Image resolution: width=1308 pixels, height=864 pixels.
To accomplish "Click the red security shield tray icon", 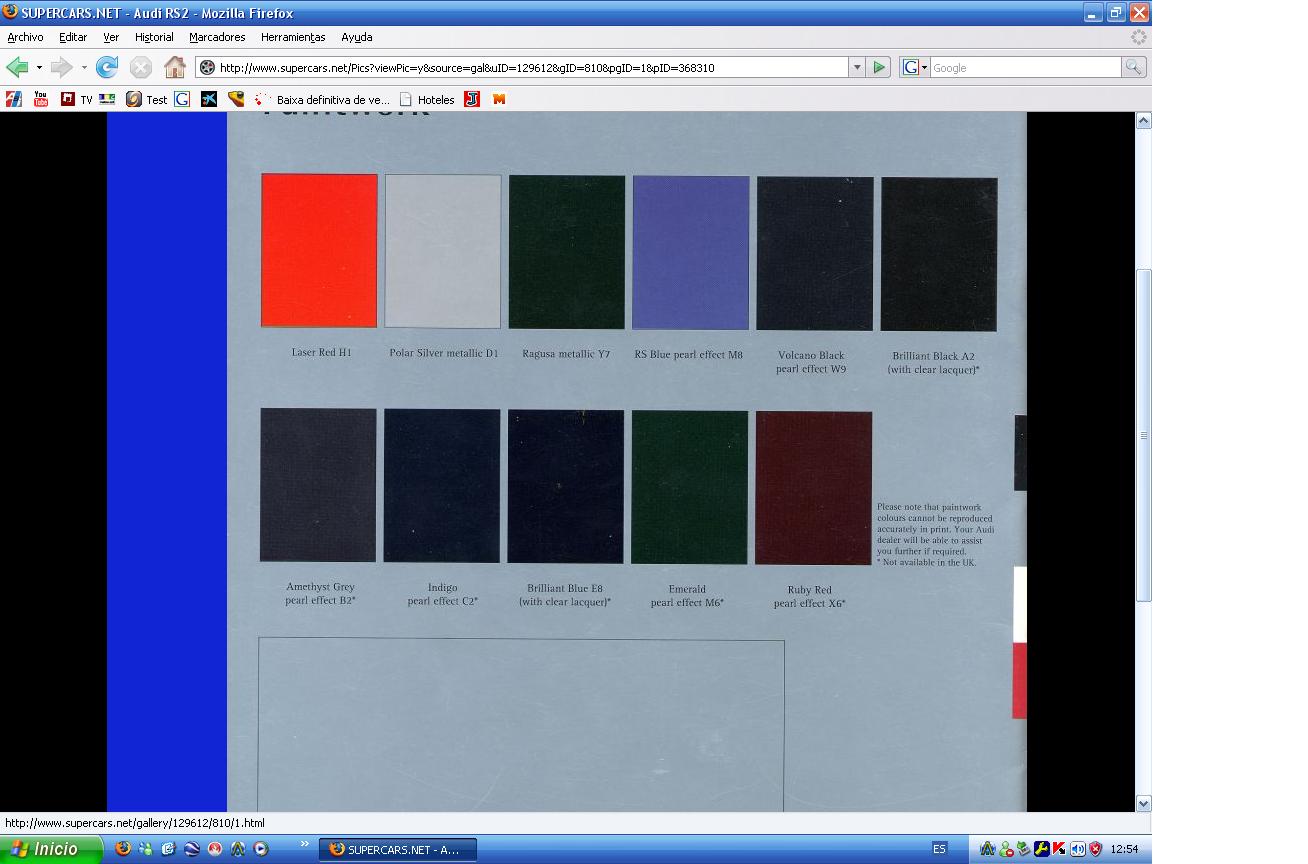I will (1095, 849).
